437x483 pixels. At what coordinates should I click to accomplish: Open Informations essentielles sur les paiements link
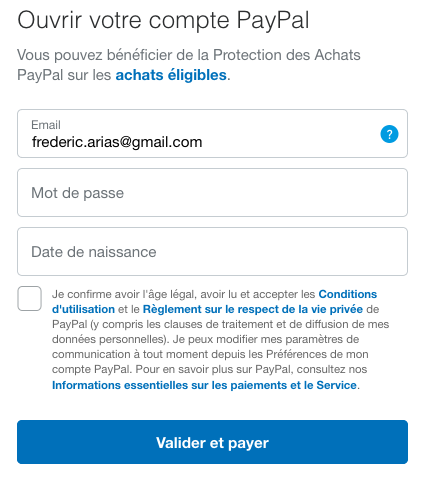[x=204, y=385]
